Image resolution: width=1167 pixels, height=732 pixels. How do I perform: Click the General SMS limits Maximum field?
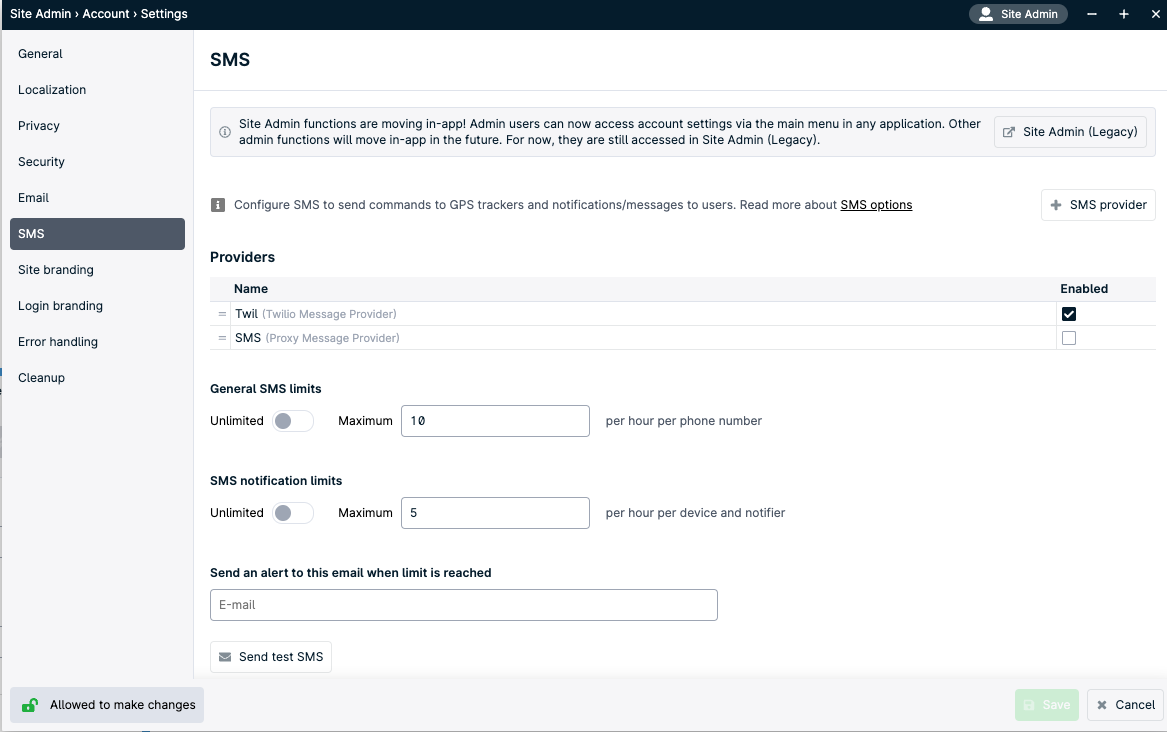[495, 421]
